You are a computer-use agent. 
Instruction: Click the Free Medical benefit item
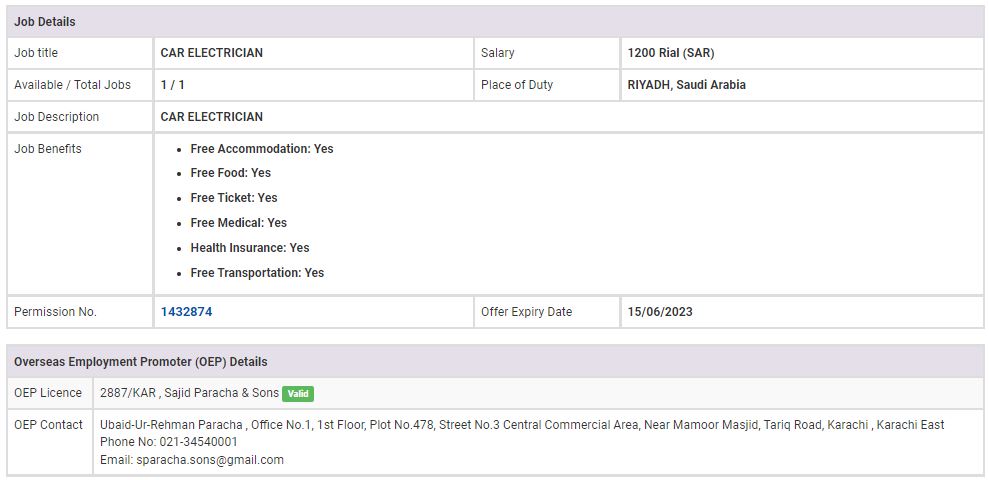(239, 223)
